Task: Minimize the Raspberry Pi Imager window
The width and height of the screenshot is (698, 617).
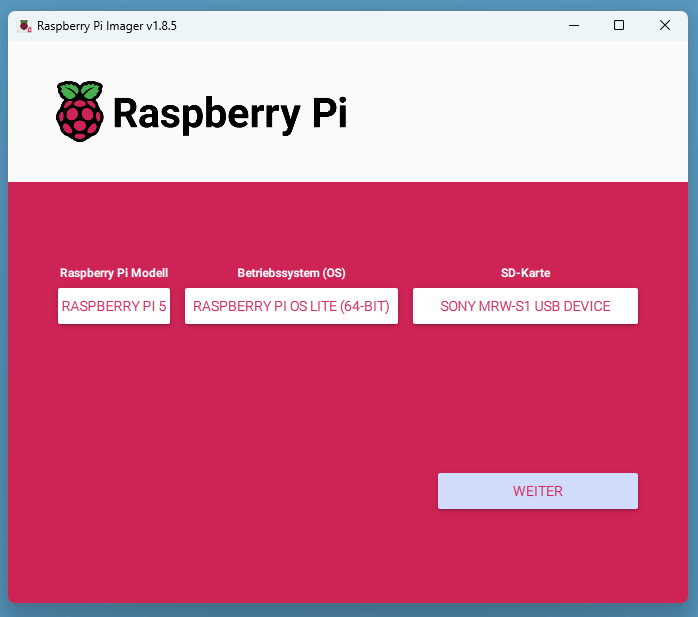Action: click(x=573, y=26)
